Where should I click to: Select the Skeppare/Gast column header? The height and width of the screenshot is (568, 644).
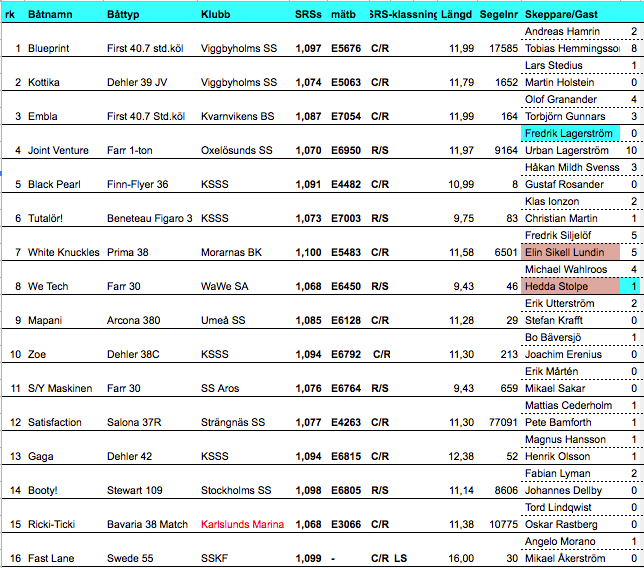(564, 17)
